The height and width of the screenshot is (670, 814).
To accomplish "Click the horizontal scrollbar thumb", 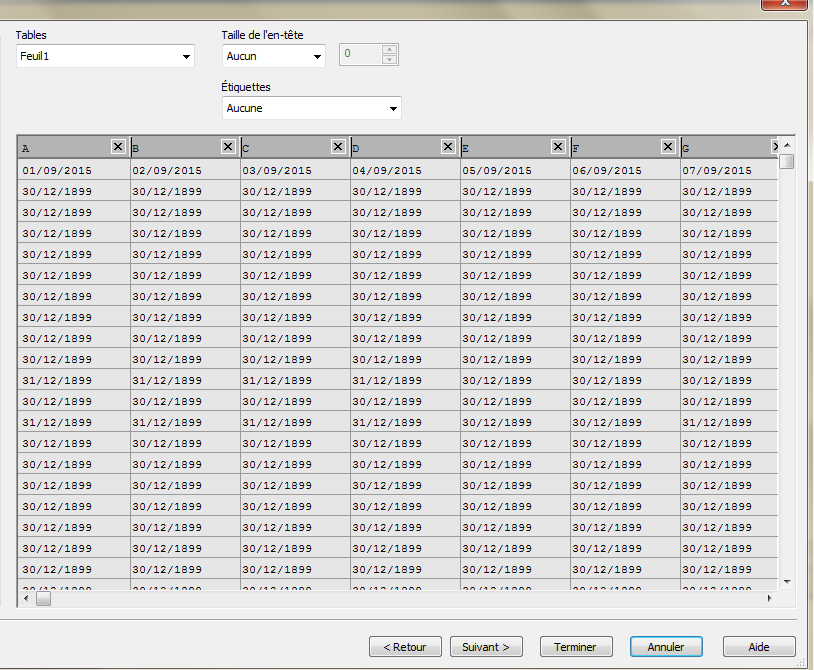I will (43, 598).
